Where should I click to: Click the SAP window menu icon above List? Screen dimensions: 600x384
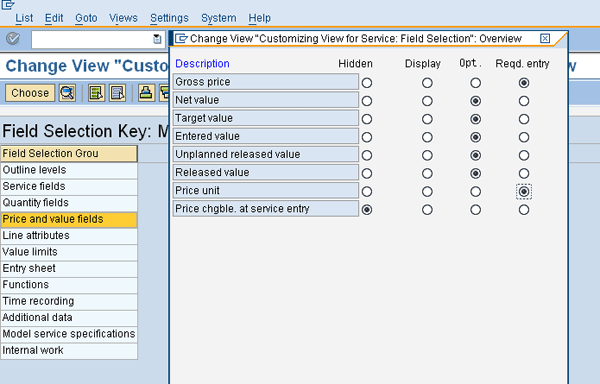tap(8, 5)
